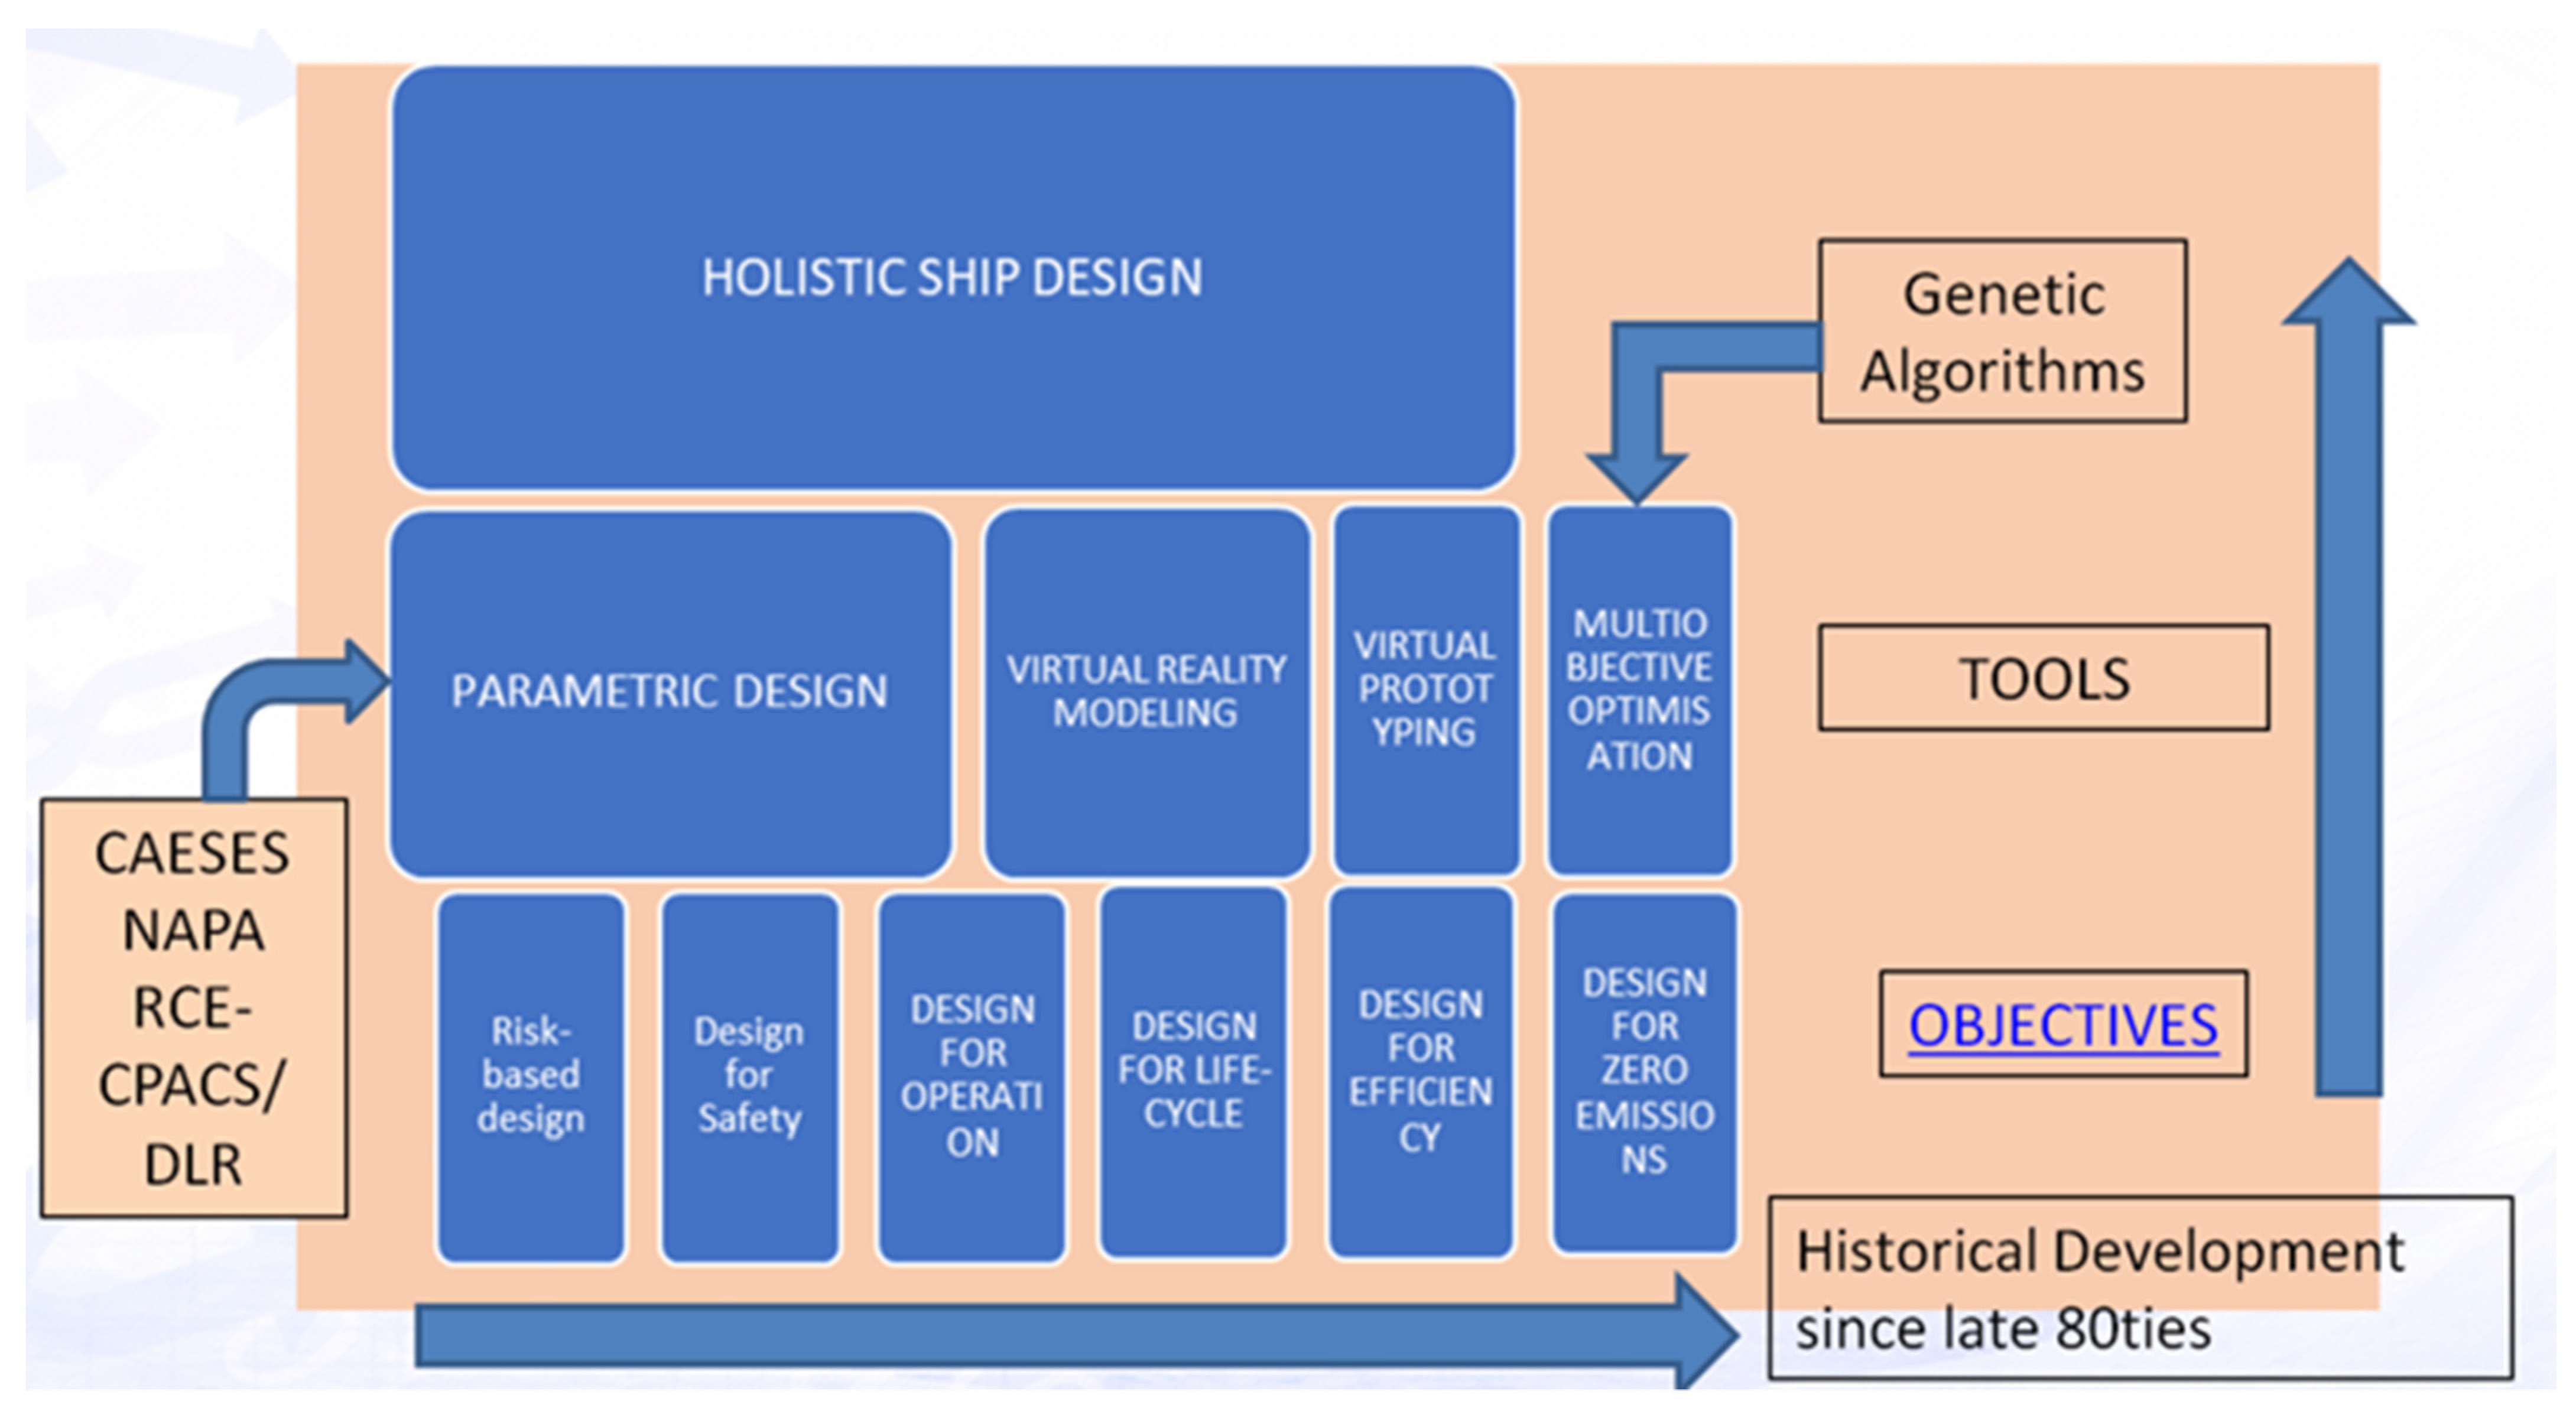
Task: Click the tall upward blue arrow
Action: click(x=2348, y=700)
